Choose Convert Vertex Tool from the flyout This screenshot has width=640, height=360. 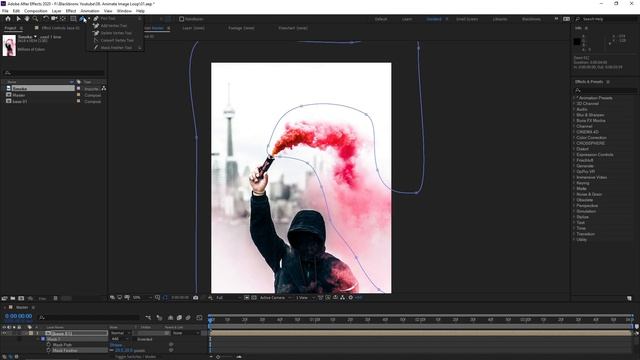click(117, 40)
